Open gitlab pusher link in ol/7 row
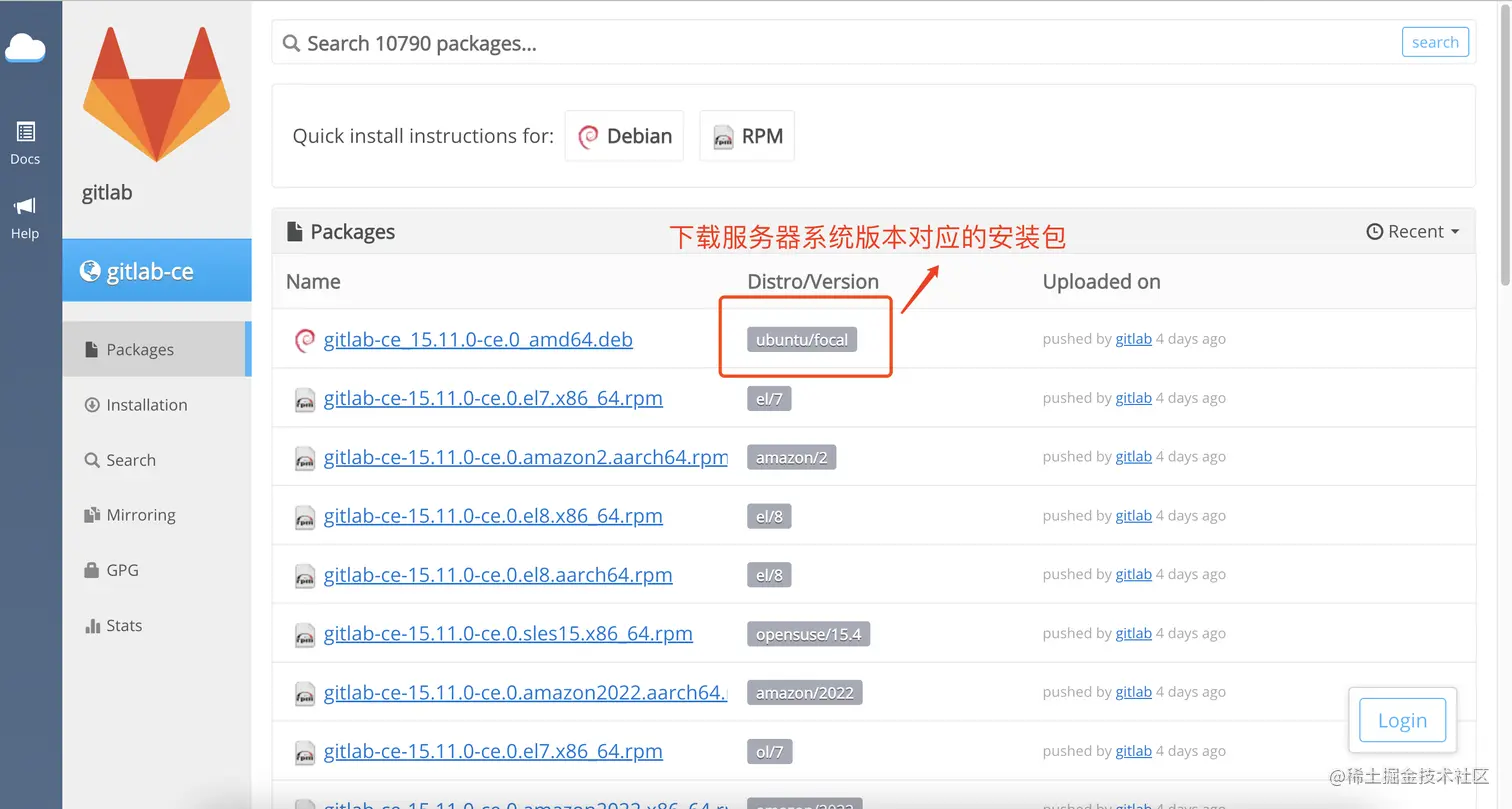Image resolution: width=1512 pixels, height=809 pixels. coord(1133,751)
